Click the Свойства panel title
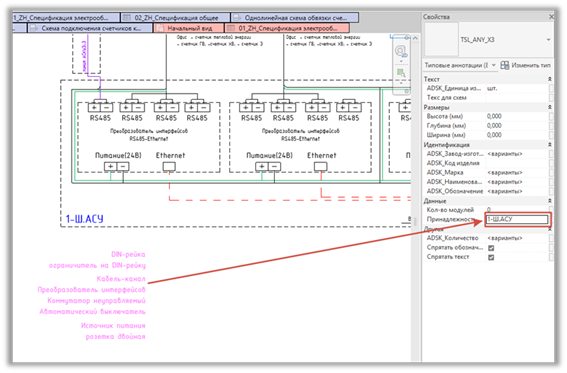Image resolution: width=567 pixels, height=373 pixels. pos(436,17)
